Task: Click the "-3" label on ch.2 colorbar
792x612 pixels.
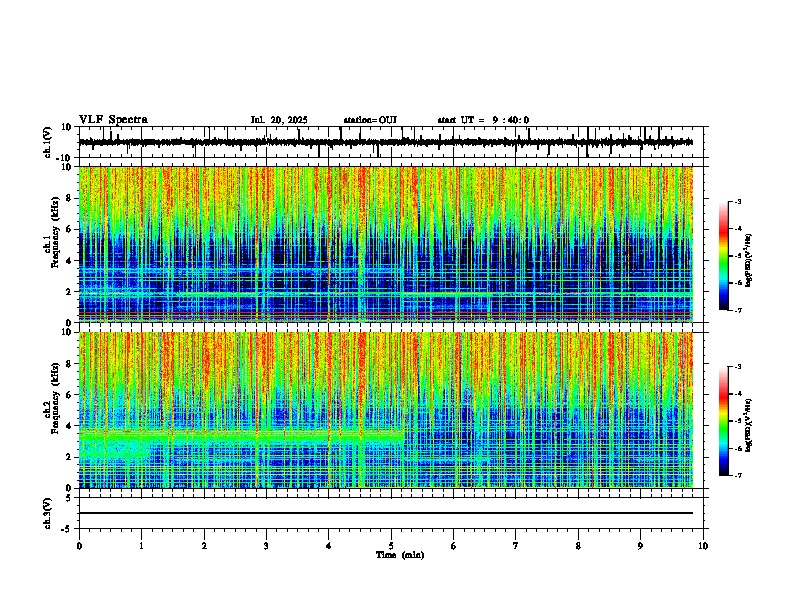Action: [x=738, y=367]
